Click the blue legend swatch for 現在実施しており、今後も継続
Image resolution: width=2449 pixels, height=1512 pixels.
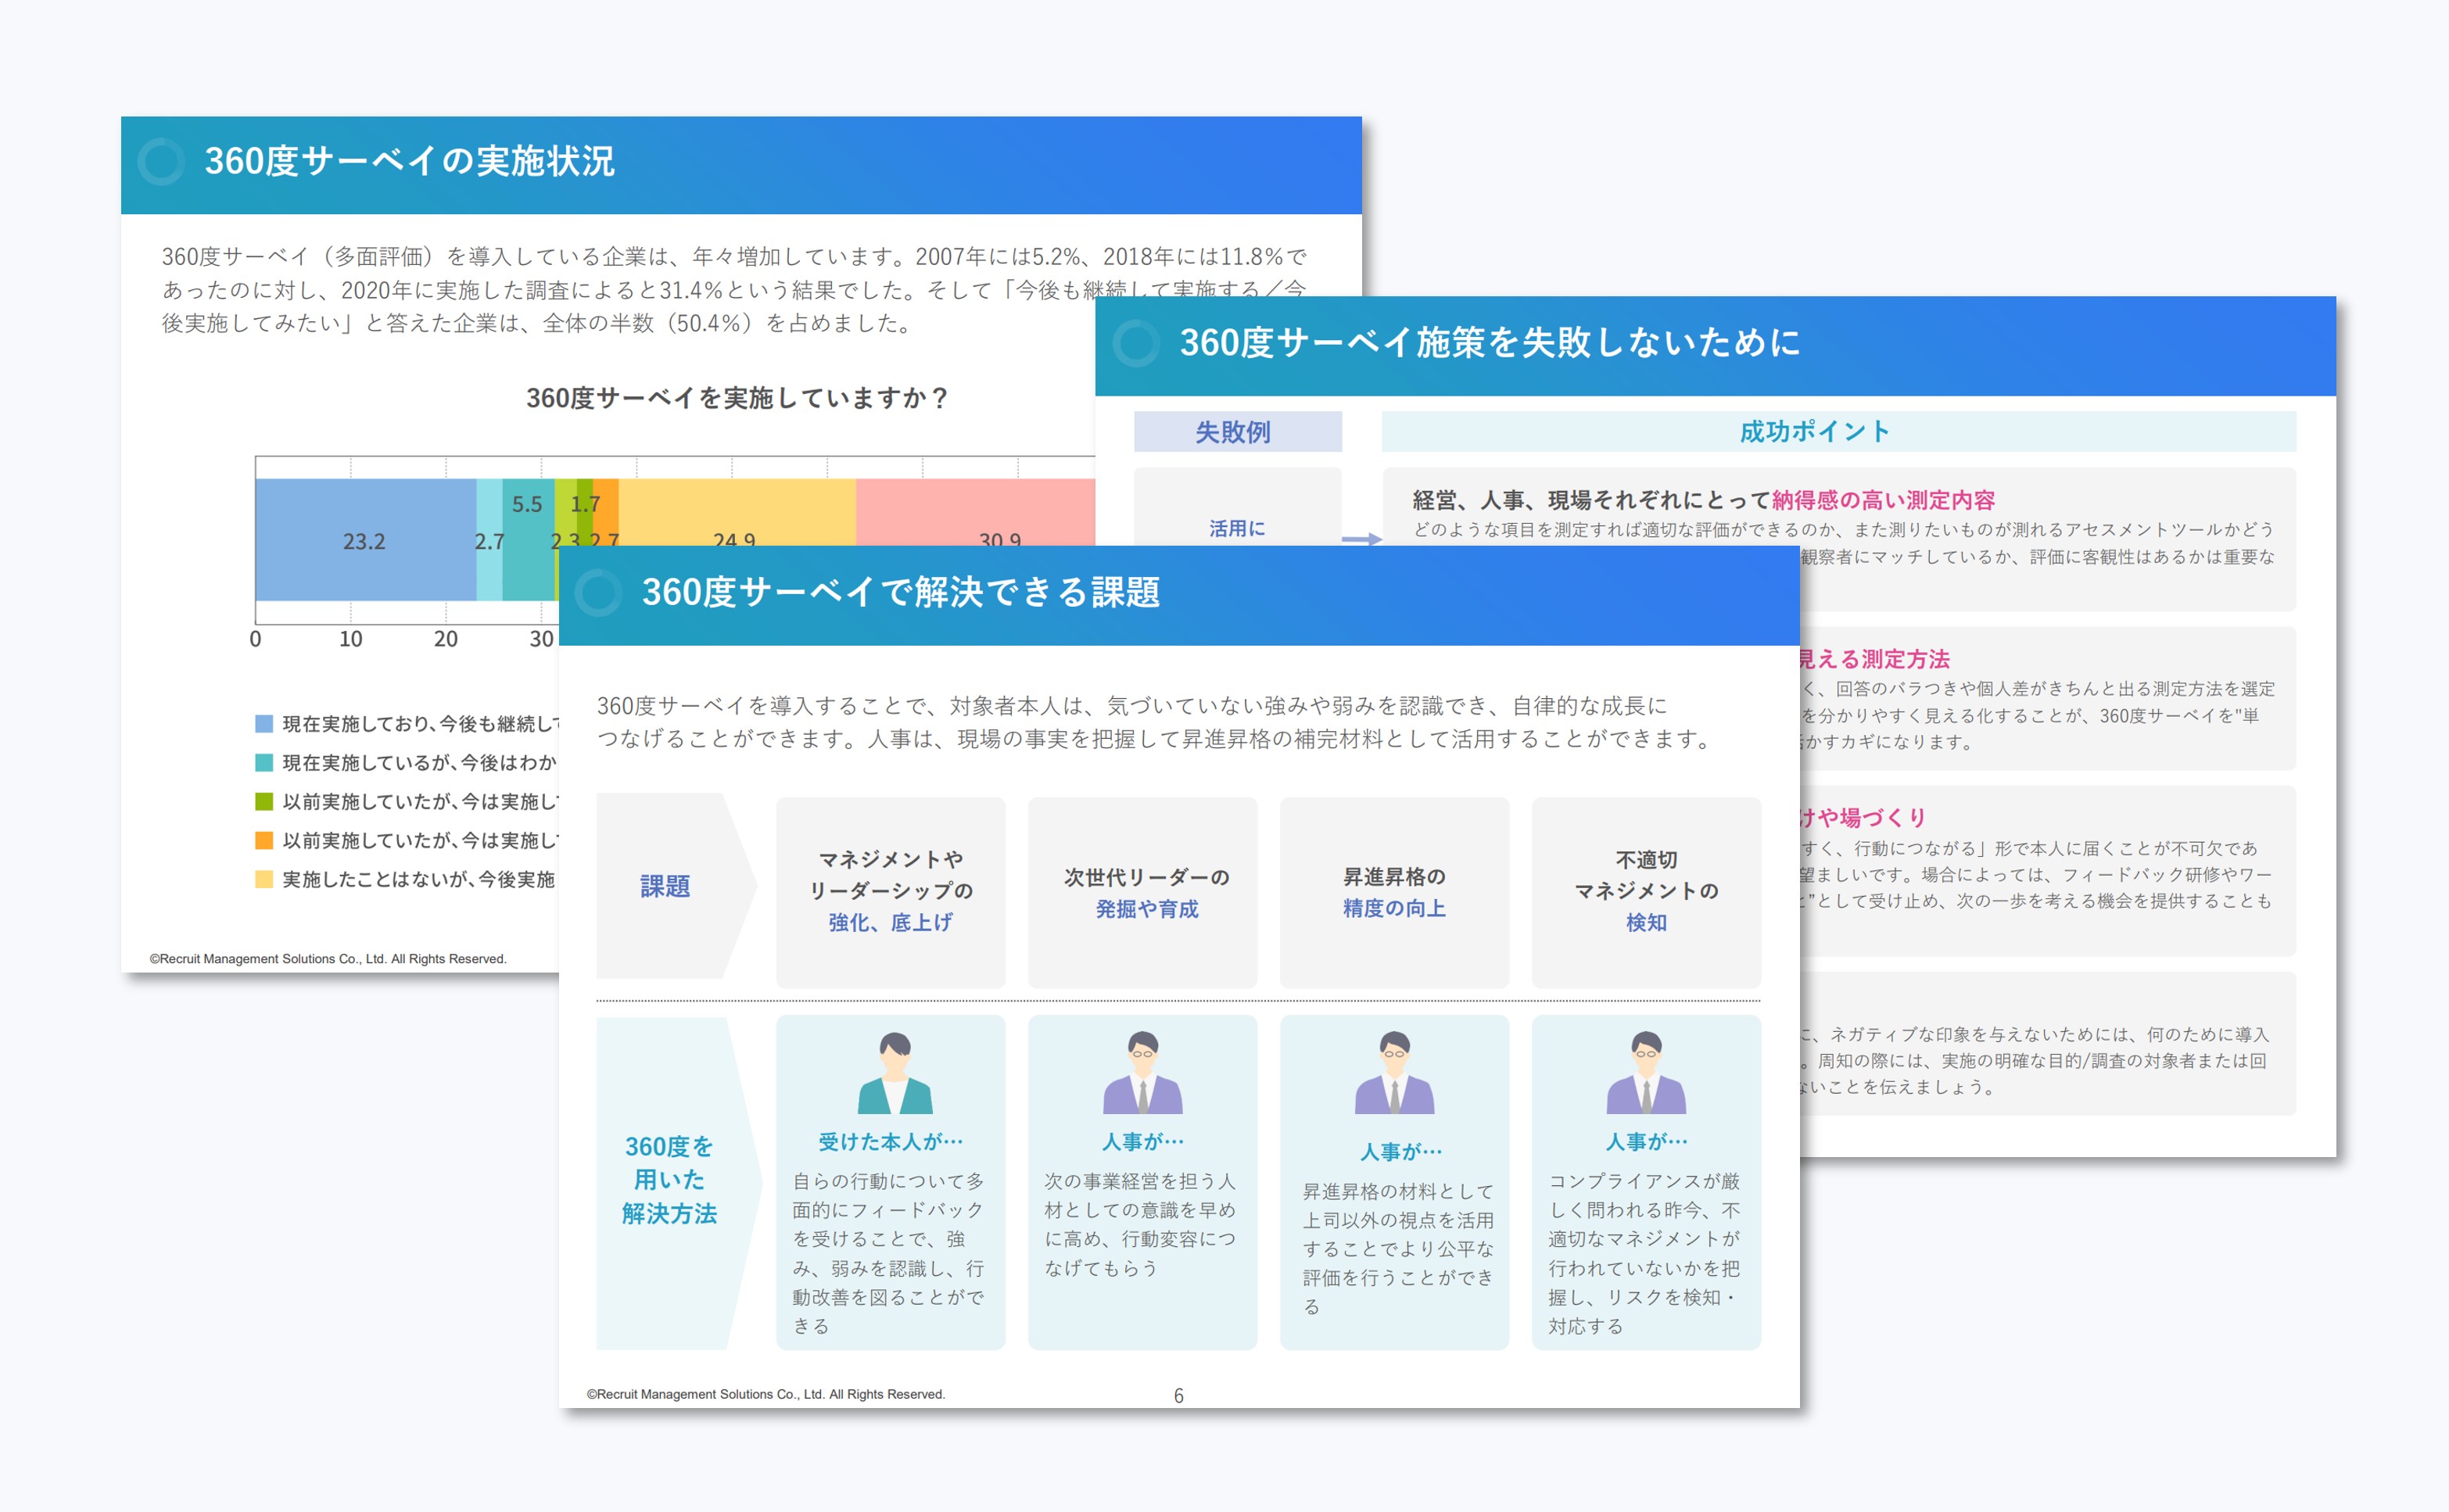(x=264, y=723)
